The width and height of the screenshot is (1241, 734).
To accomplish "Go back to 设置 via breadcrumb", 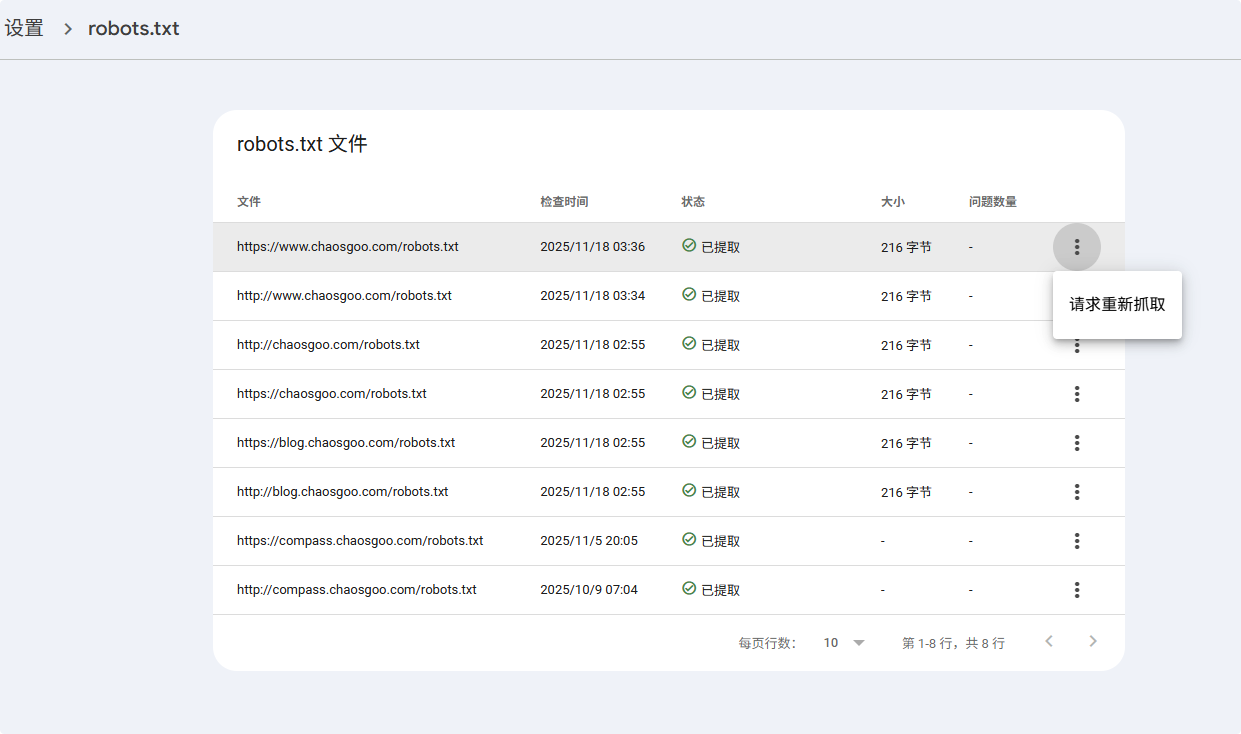I will point(24,29).
